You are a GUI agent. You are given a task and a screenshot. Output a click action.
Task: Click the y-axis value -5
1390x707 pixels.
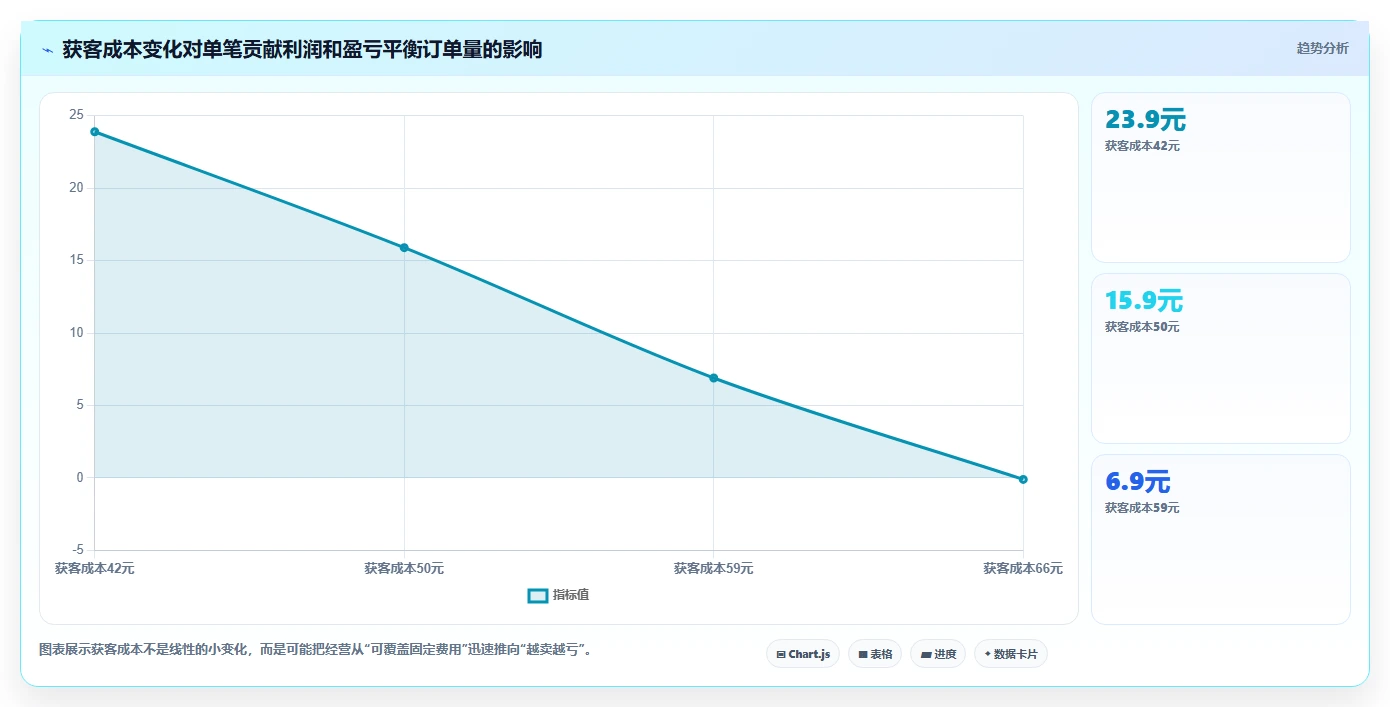[x=78, y=550]
